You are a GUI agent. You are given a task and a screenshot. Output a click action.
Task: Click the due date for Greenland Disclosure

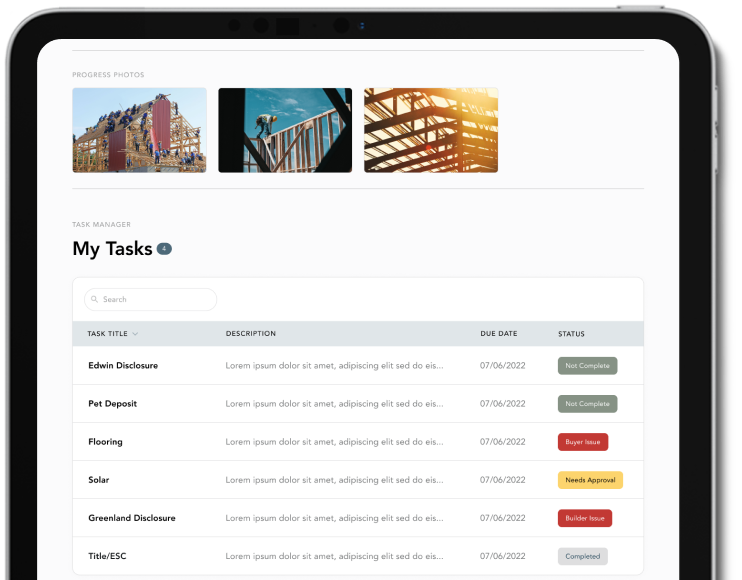click(x=503, y=518)
